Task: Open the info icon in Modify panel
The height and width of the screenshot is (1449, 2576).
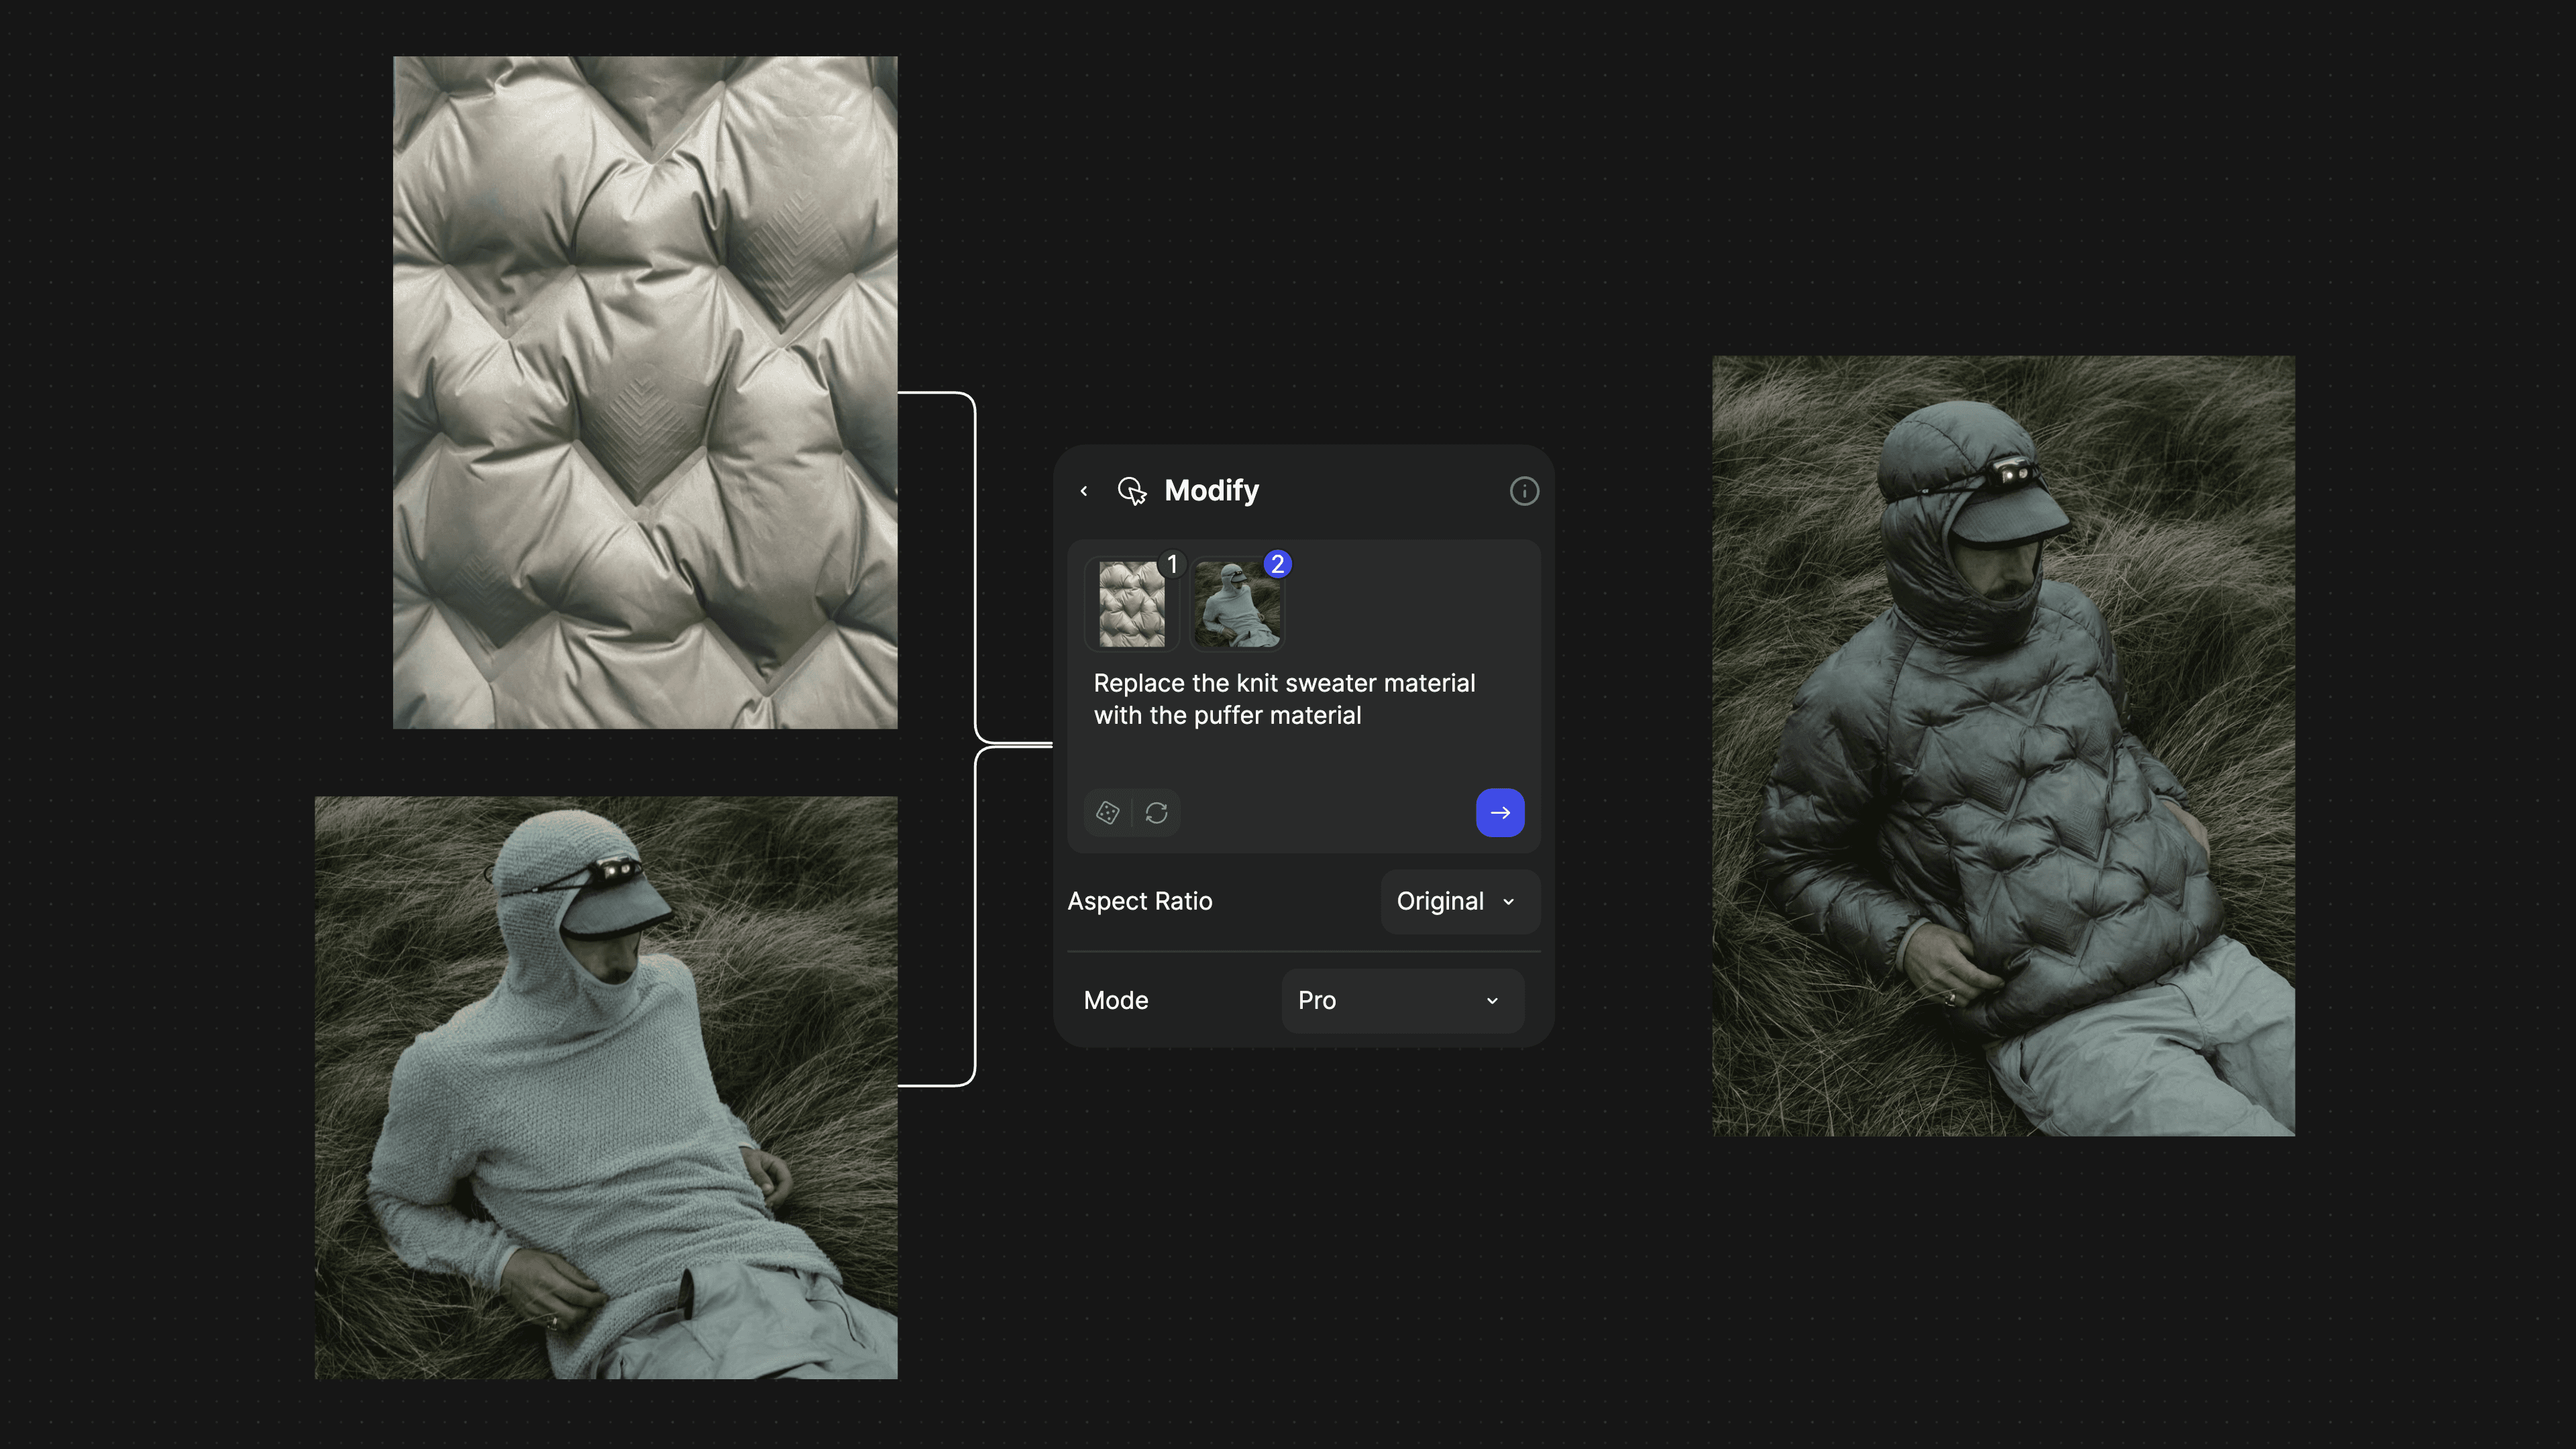Action: tap(1524, 491)
